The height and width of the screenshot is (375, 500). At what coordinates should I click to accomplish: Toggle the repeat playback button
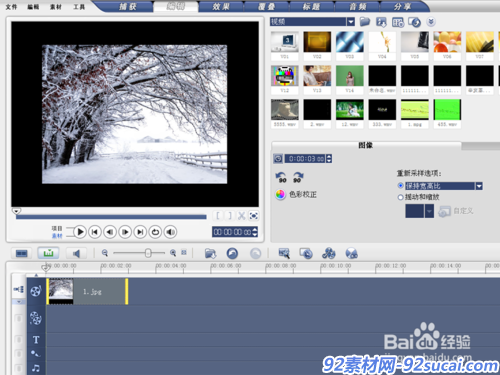(x=155, y=232)
